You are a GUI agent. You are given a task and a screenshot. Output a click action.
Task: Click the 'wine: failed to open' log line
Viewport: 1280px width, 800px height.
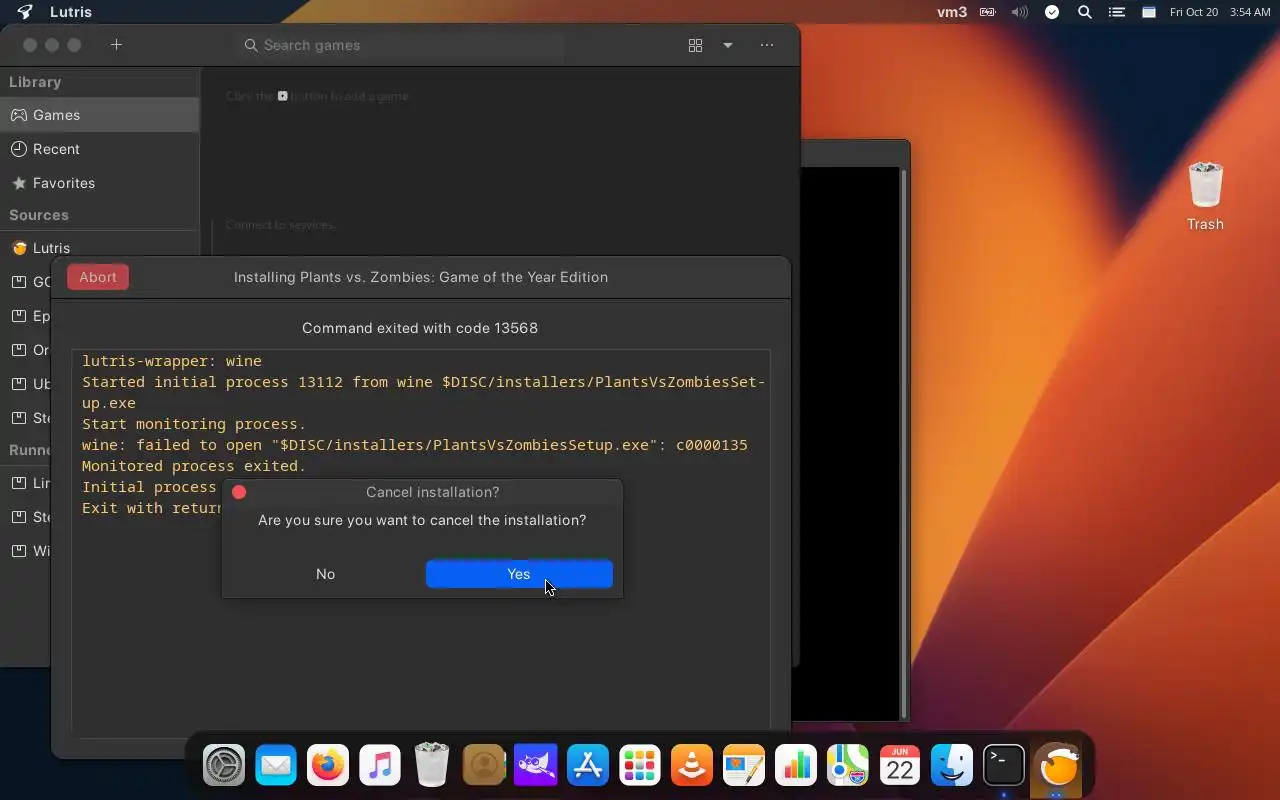coord(415,445)
